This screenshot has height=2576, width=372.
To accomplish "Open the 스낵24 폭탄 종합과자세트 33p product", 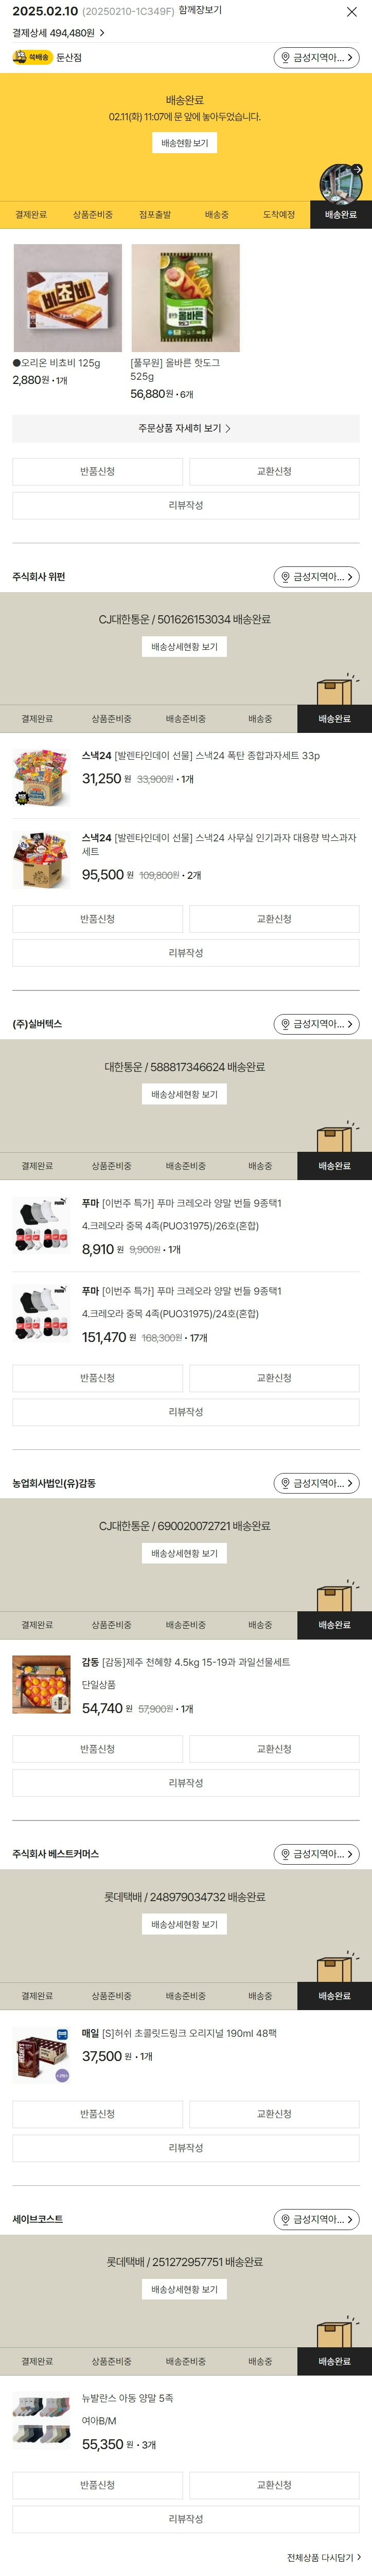I will point(200,756).
